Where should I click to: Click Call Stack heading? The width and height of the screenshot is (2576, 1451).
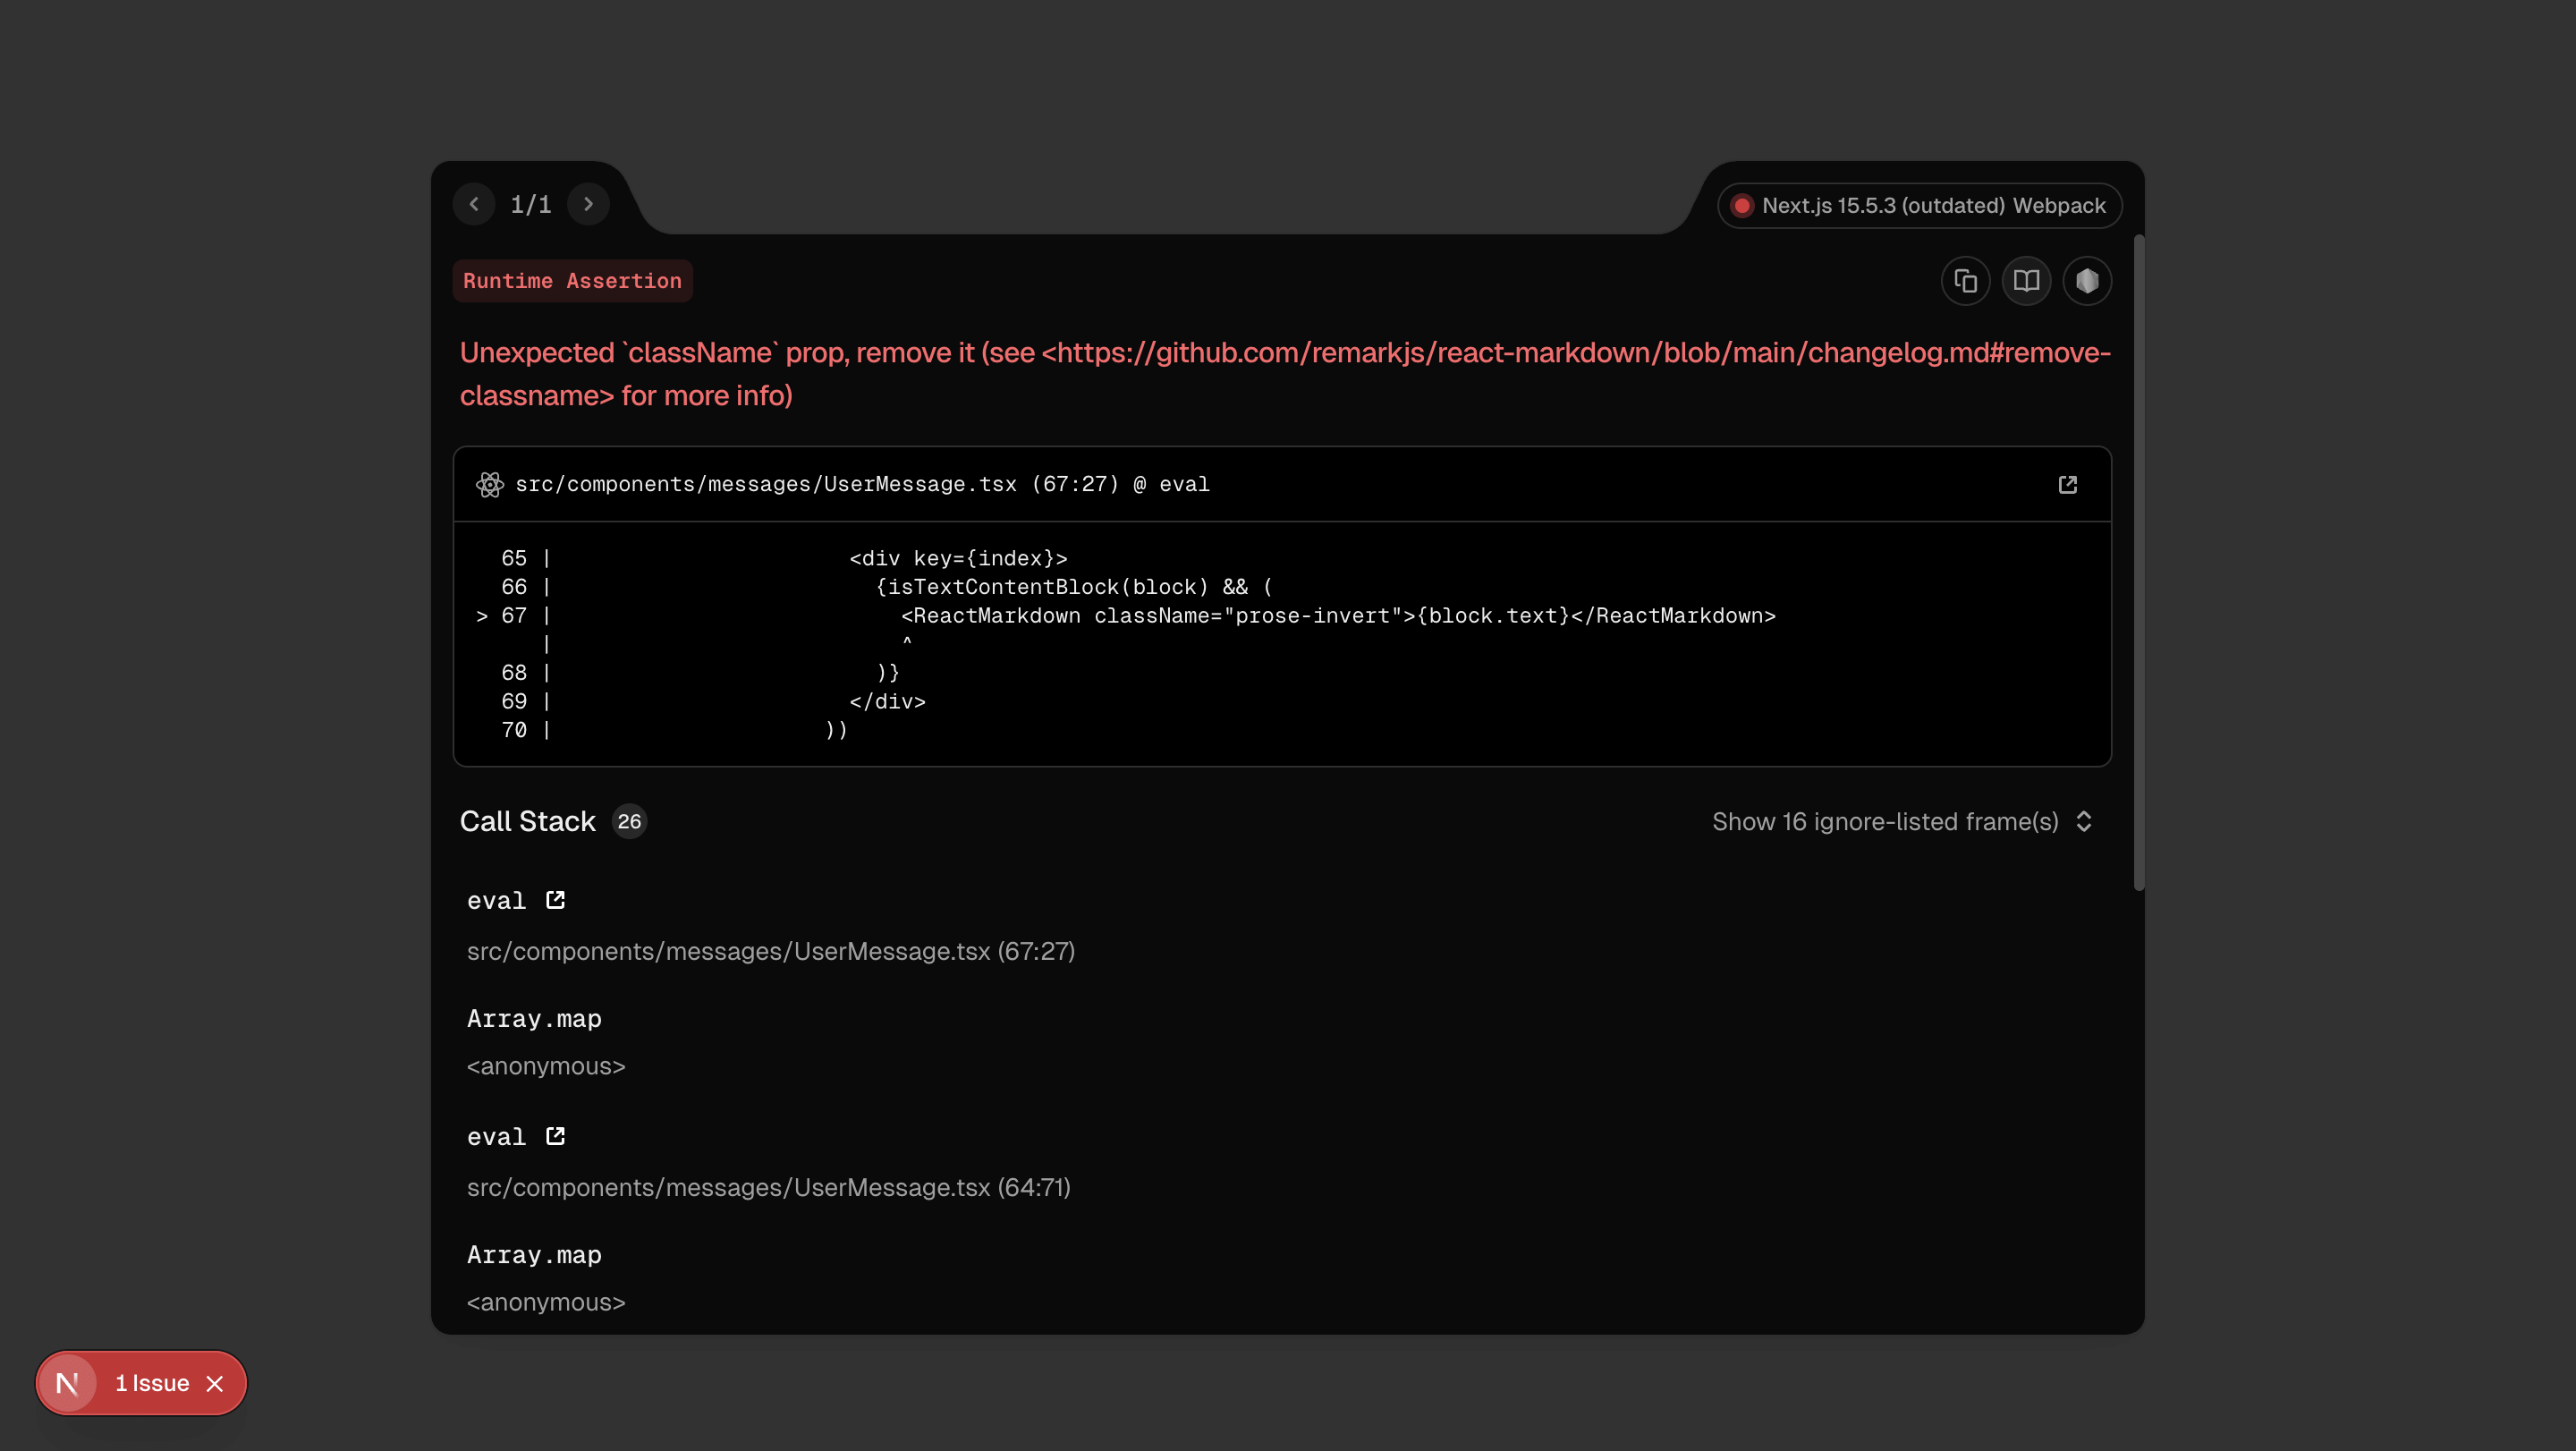[527, 822]
